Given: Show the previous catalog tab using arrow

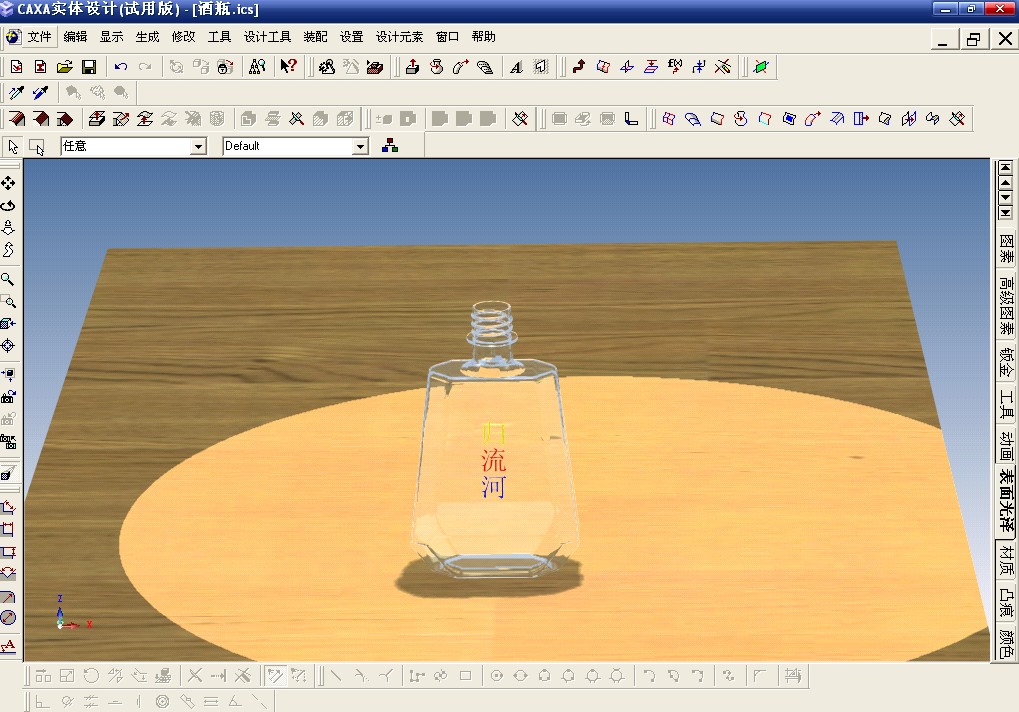Looking at the screenshot, I should pyautogui.click(x=1005, y=183).
